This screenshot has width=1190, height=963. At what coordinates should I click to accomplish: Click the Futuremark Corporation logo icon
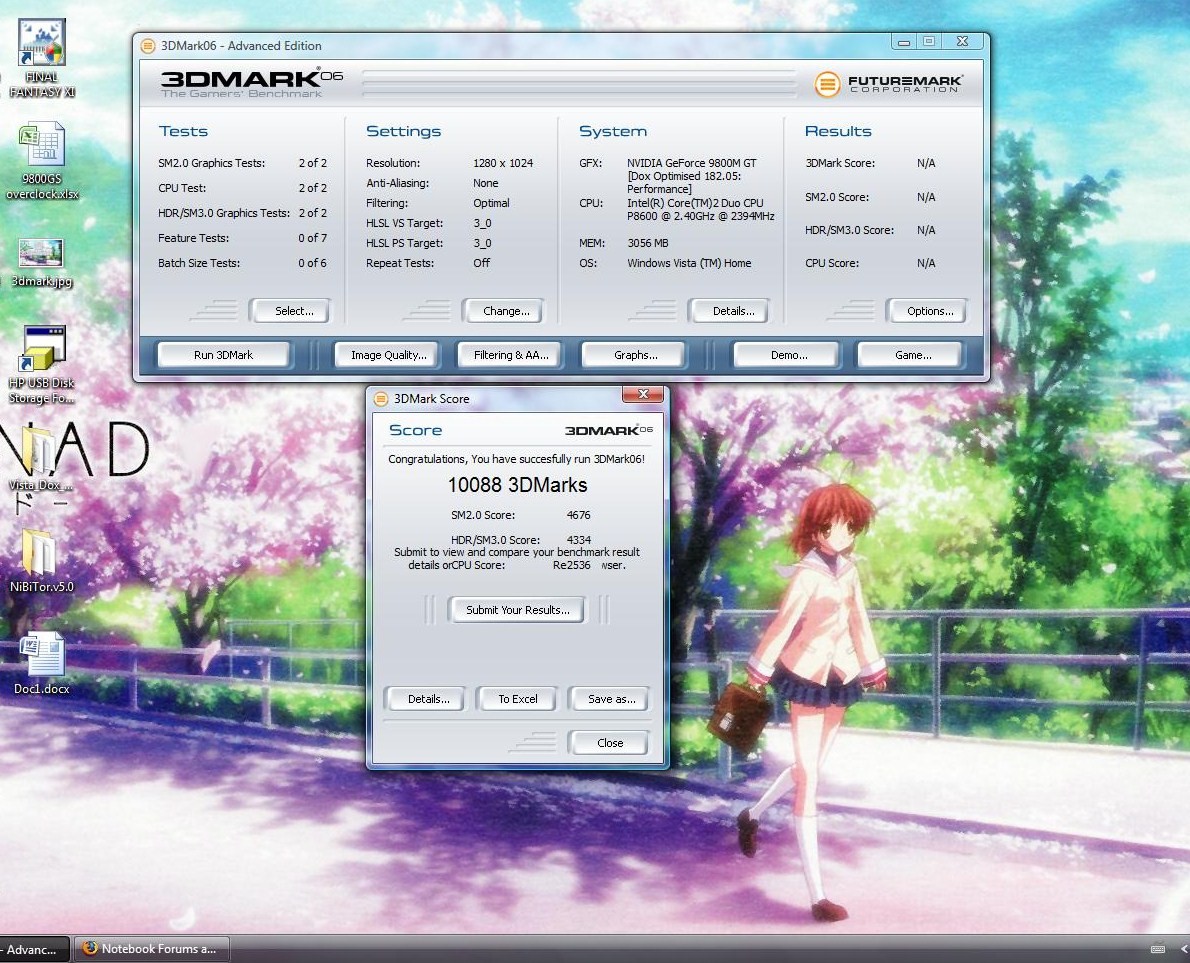coord(827,83)
